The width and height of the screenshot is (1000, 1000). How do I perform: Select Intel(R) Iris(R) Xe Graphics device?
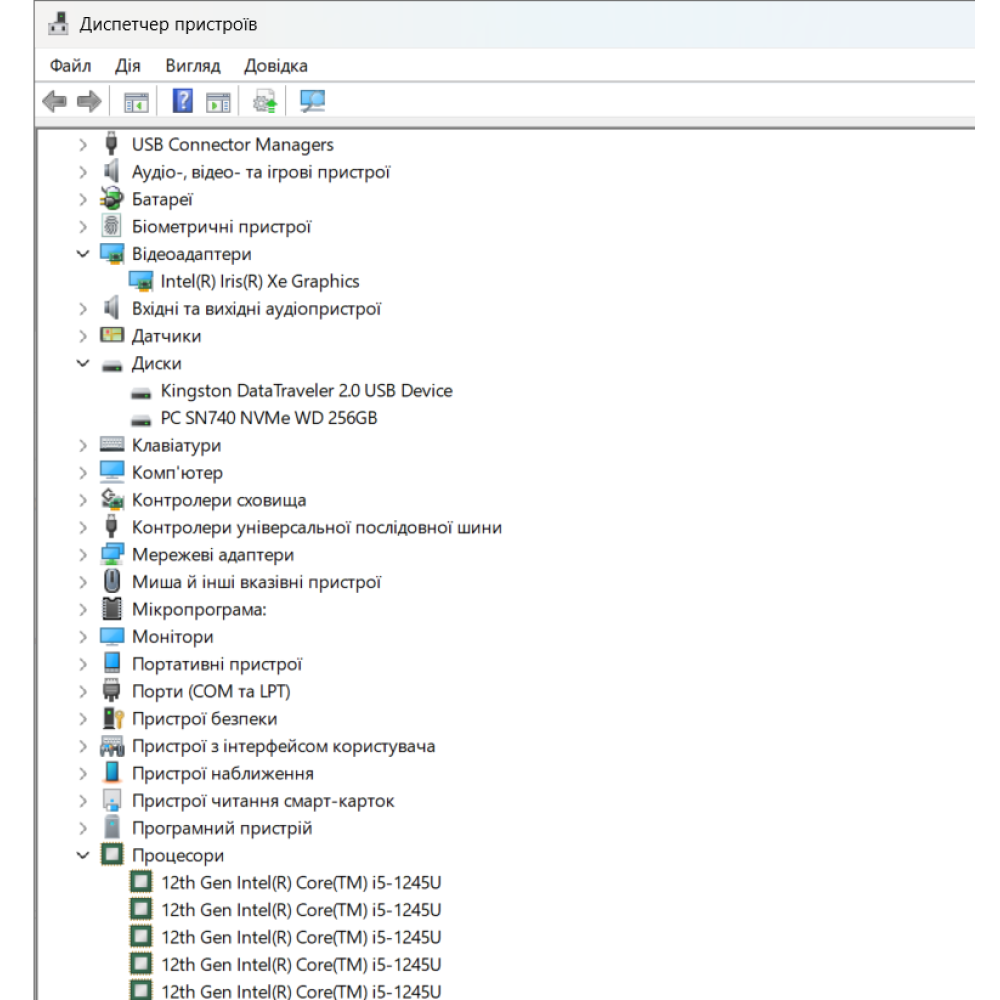click(x=259, y=282)
